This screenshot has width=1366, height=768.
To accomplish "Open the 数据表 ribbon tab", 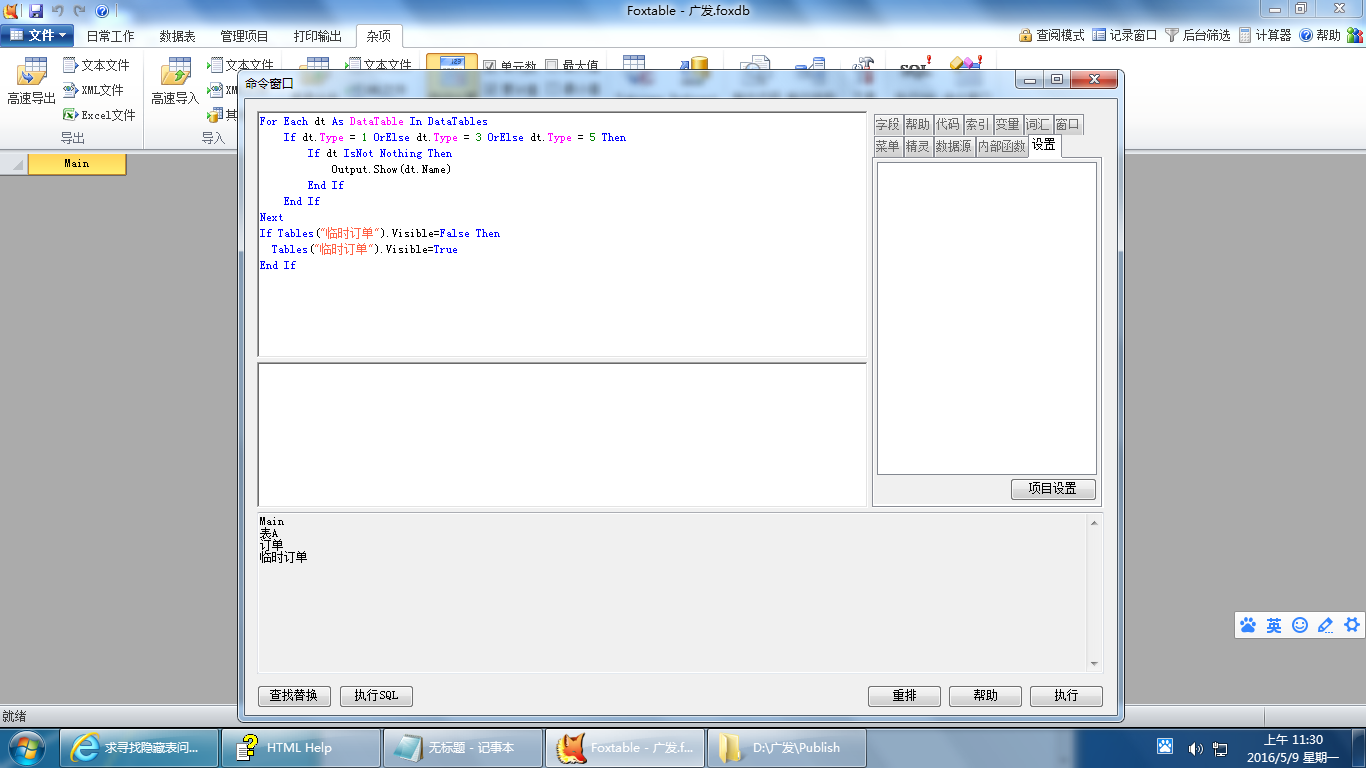I will (177, 36).
